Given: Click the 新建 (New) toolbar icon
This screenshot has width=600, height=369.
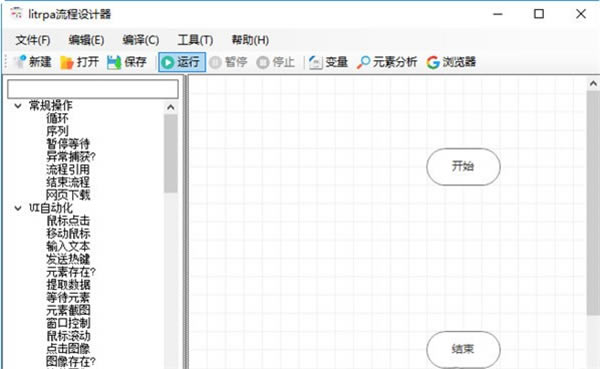Looking at the screenshot, I should (20, 62).
